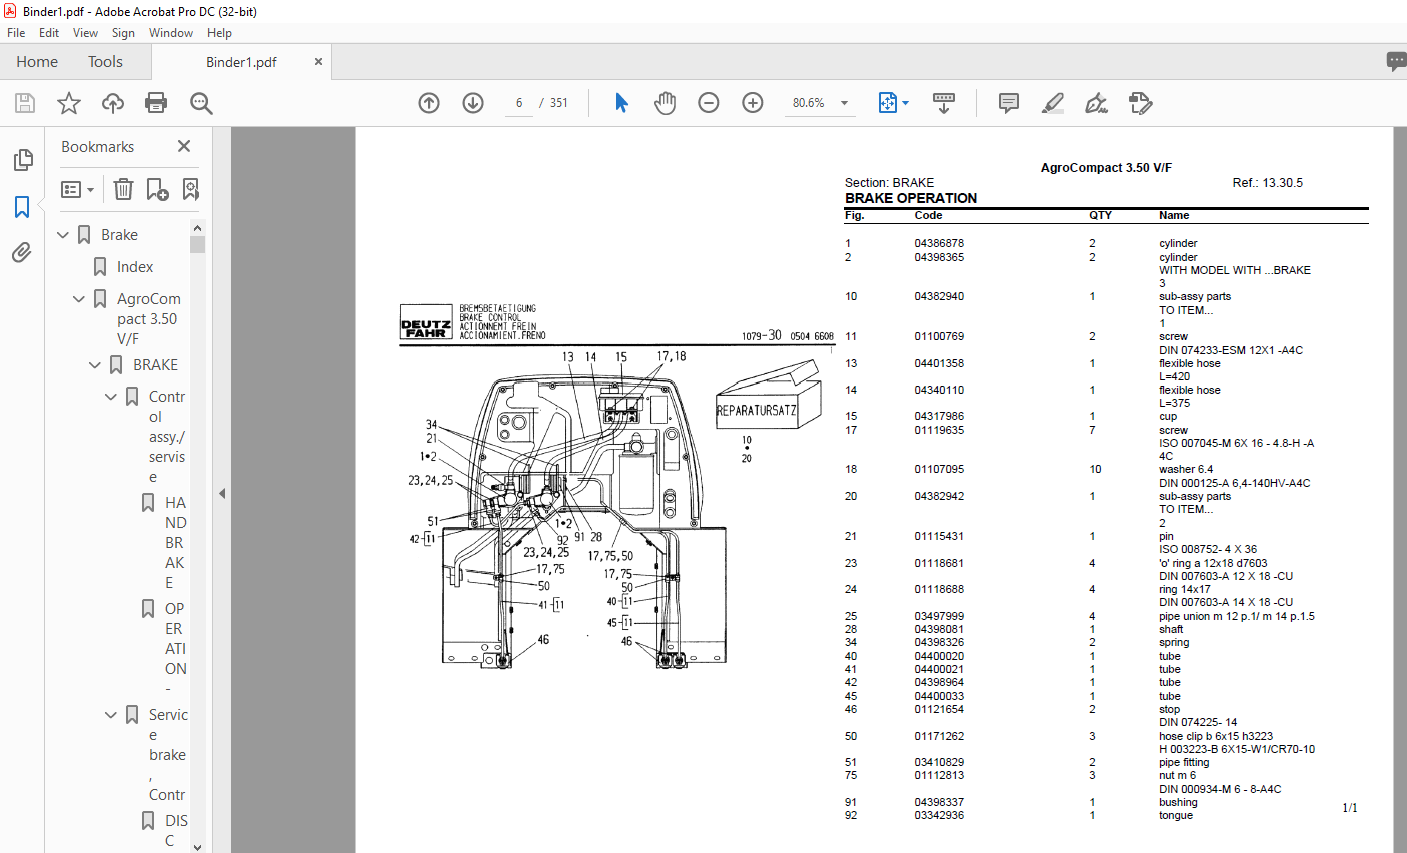The image size is (1407, 853).
Task: Collapse the BRAKE sub-bookmark
Action: pos(95,365)
